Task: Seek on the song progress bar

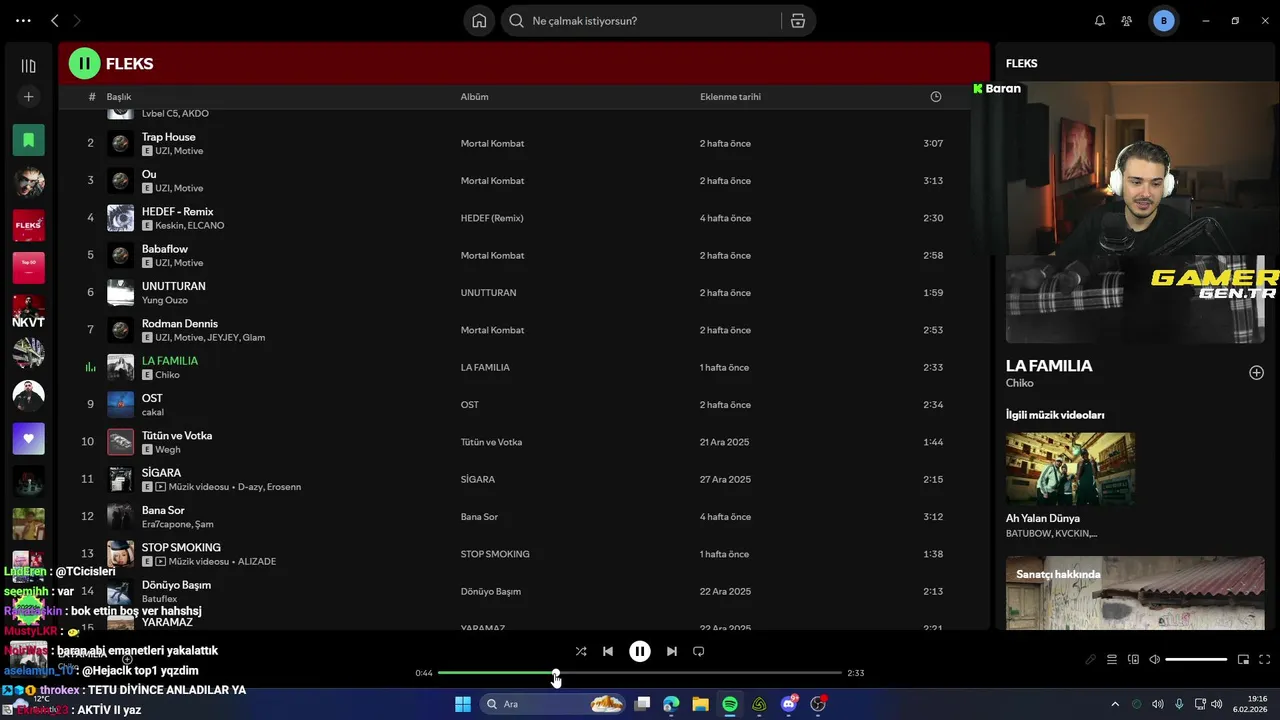Action: 640,673
